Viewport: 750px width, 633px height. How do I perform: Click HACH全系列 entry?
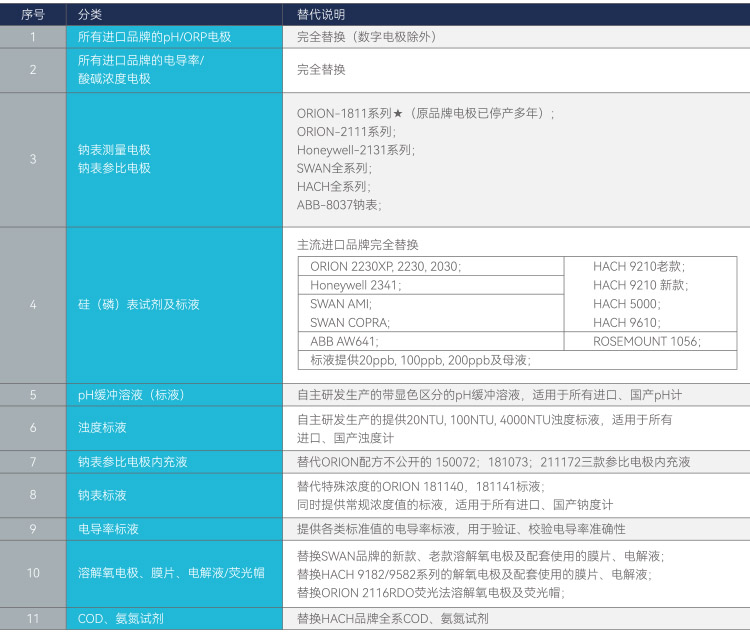[x=333, y=186]
